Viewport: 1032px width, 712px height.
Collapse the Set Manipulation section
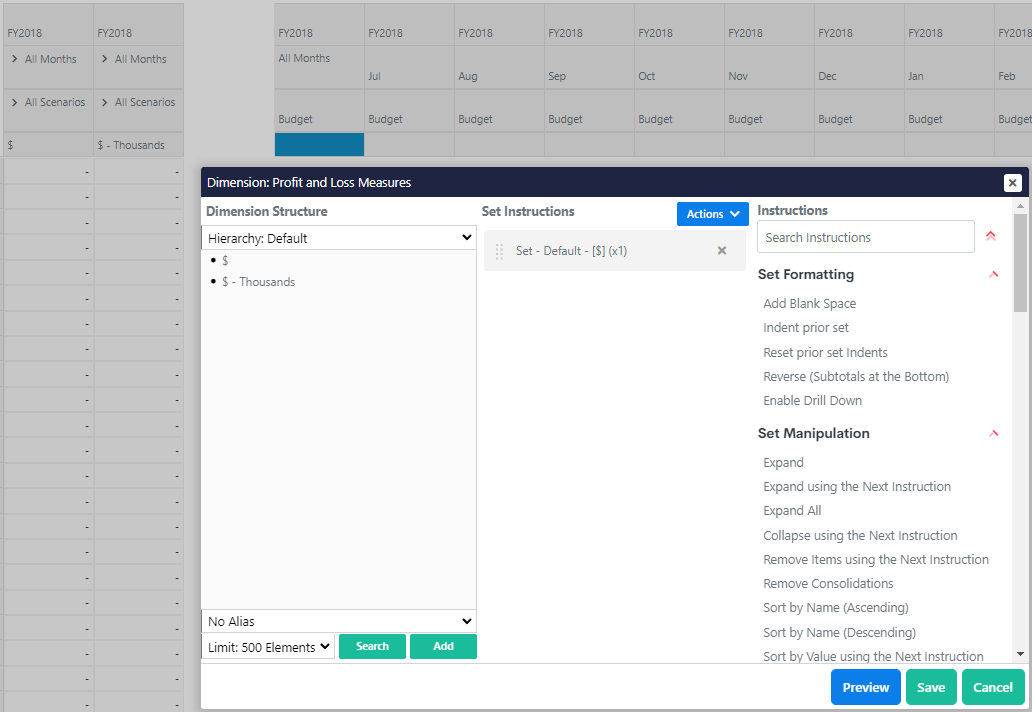993,433
